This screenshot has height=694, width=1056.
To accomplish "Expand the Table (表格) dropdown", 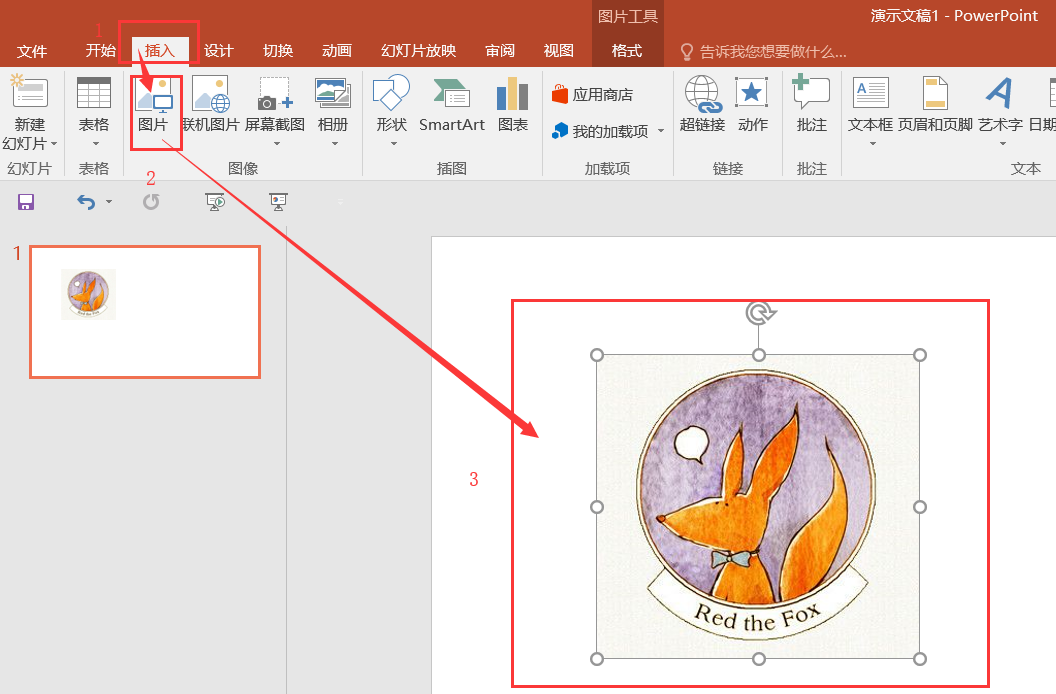I will click(94, 143).
